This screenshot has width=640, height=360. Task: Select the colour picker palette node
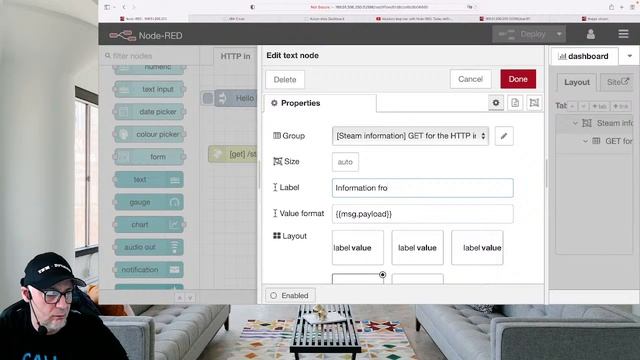pyautogui.click(x=149, y=134)
